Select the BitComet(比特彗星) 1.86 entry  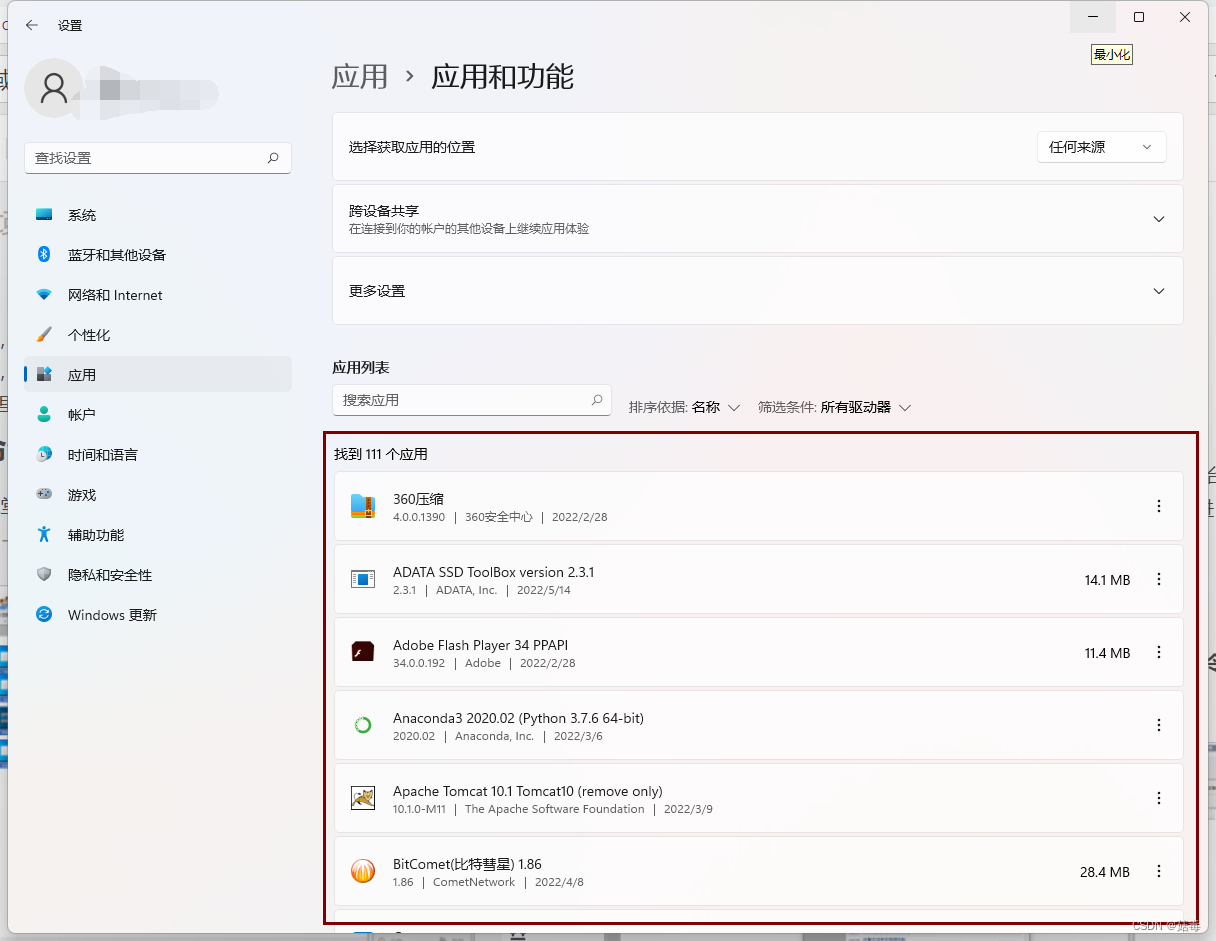pos(758,871)
